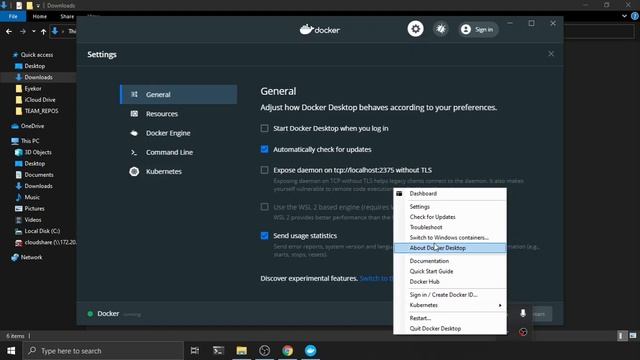Image resolution: width=640 pixels, height=360 pixels.
Task: Expand the Explorer ribbon chevron
Action: pyautogui.click(x=624, y=16)
